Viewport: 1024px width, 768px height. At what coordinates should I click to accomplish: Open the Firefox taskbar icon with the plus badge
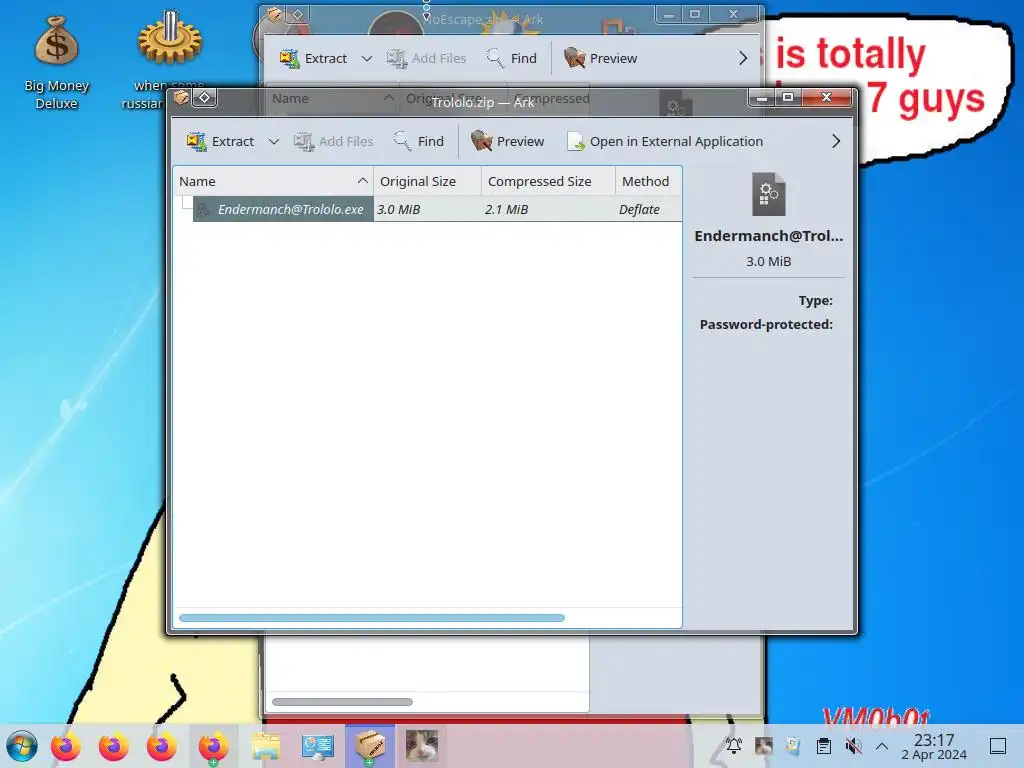[213, 746]
